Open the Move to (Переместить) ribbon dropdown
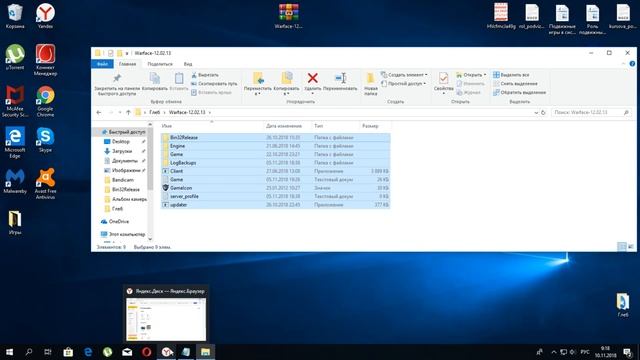This screenshot has height=360, width=640. click(x=258, y=84)
